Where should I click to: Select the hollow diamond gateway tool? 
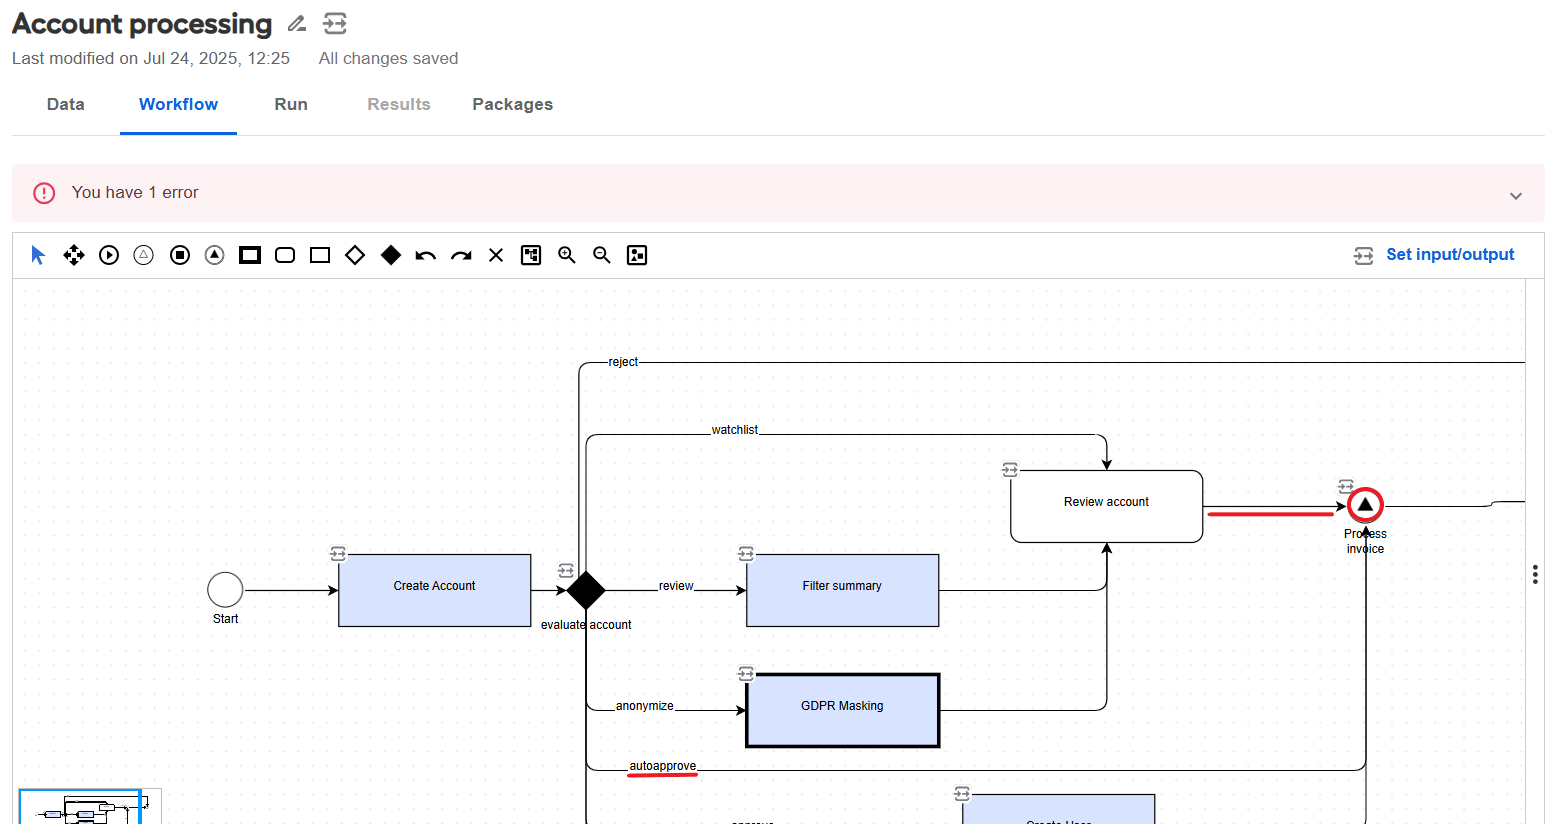[x=355, y=255]
